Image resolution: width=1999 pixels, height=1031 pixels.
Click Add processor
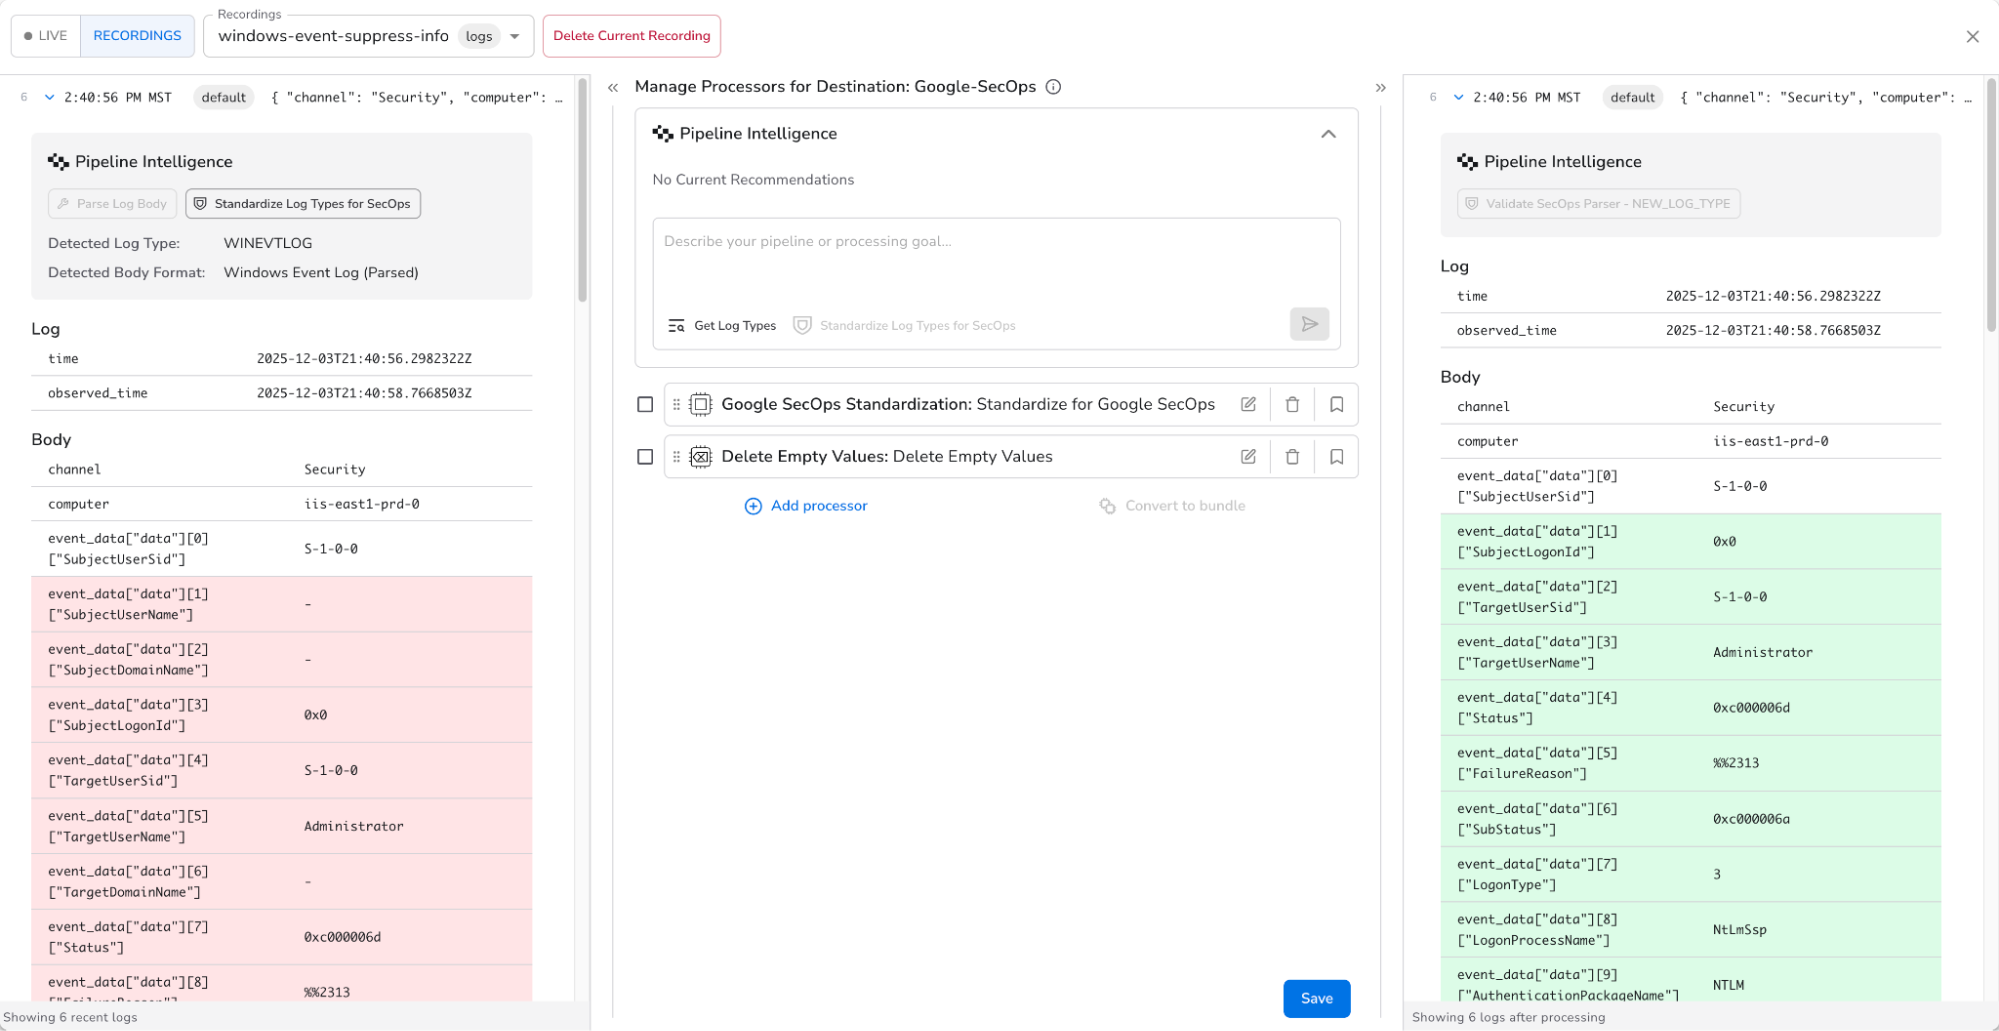(x=806, y=506)
